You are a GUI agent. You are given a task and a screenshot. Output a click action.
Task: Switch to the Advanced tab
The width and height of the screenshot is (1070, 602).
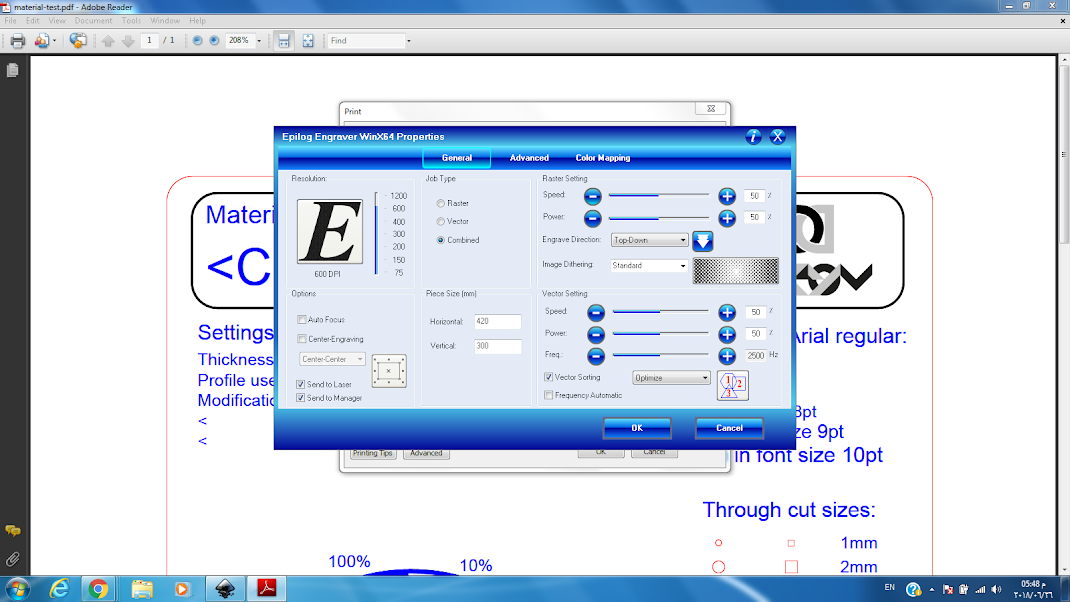tap(529, 158)
